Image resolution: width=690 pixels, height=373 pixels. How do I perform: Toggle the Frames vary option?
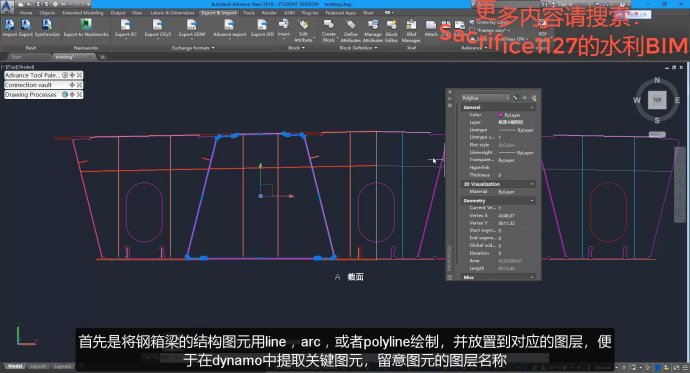473,30
